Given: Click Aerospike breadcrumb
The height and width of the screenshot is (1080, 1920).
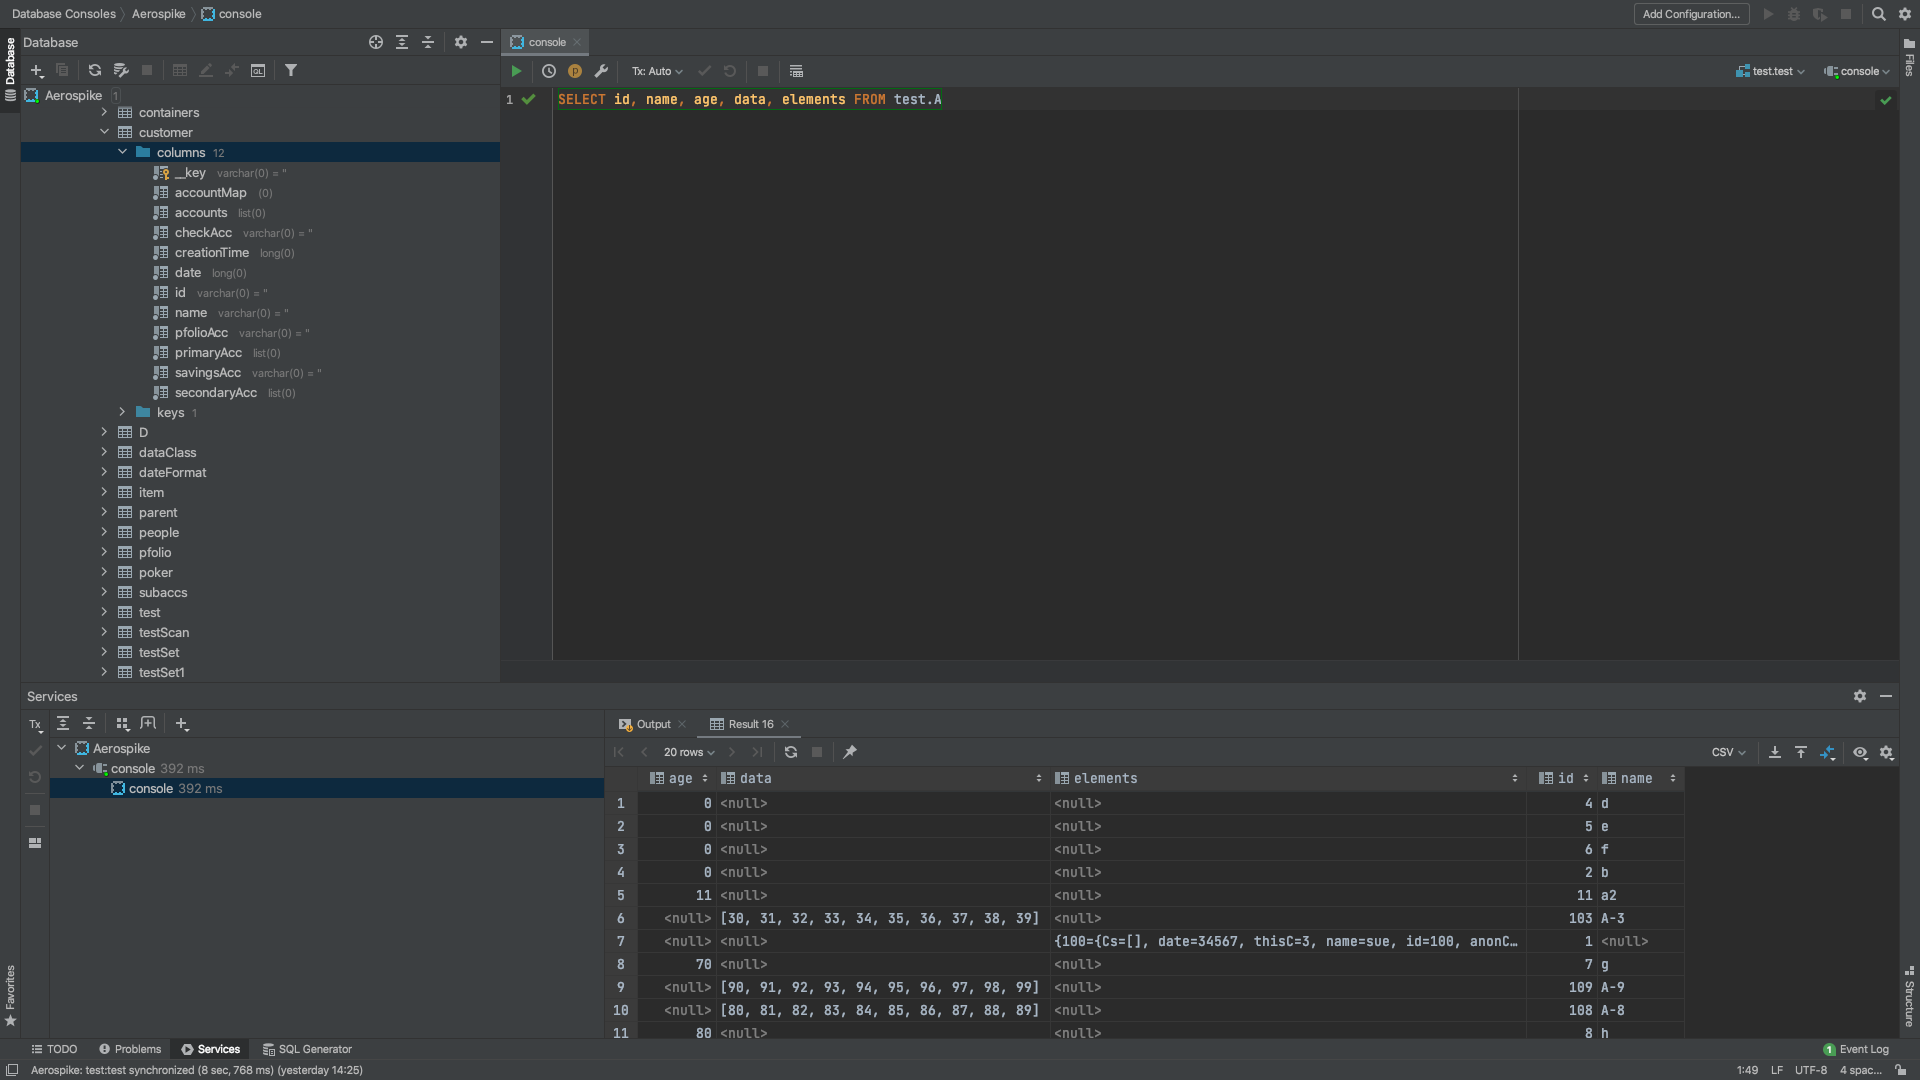Looking at the screenshot, I should coord(159,14).
